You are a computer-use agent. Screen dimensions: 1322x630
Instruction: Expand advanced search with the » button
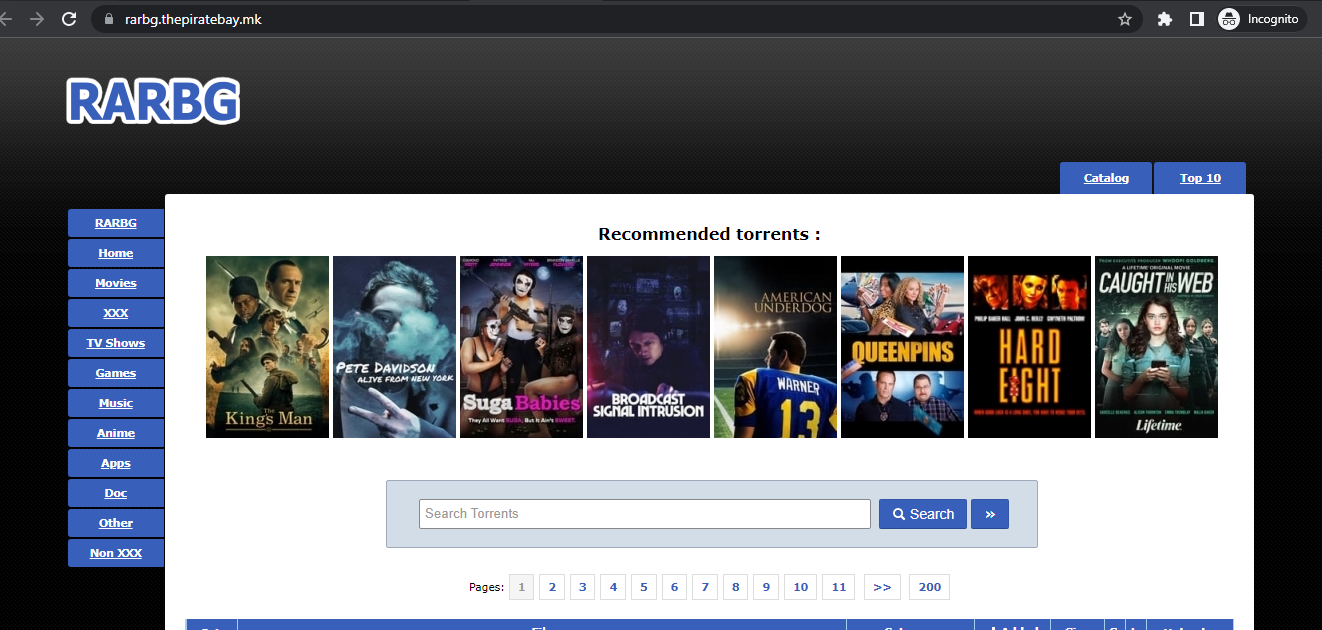[x=989, y=514]
